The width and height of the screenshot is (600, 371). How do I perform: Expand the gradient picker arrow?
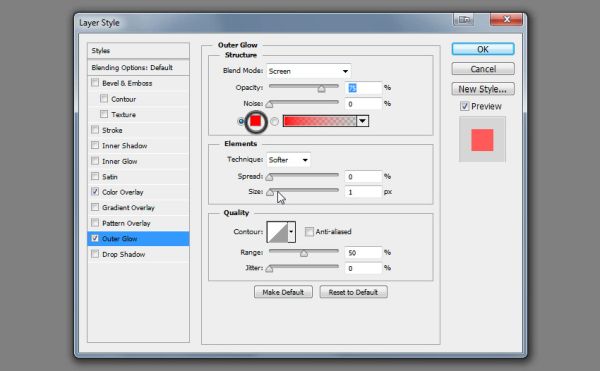[362, 121]
